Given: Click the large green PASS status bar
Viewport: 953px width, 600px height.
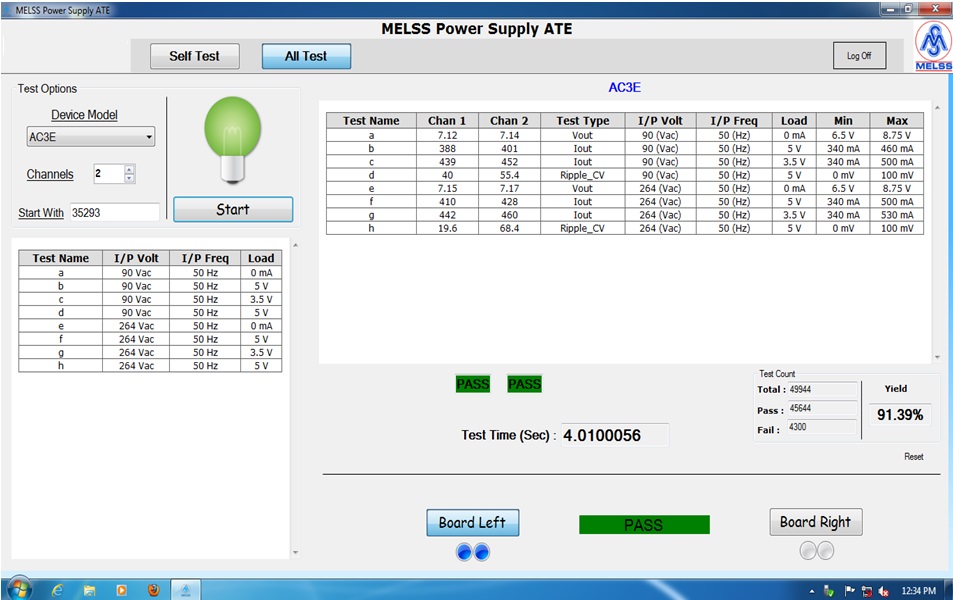Looking at the screenshot, I should coord(644,525).
